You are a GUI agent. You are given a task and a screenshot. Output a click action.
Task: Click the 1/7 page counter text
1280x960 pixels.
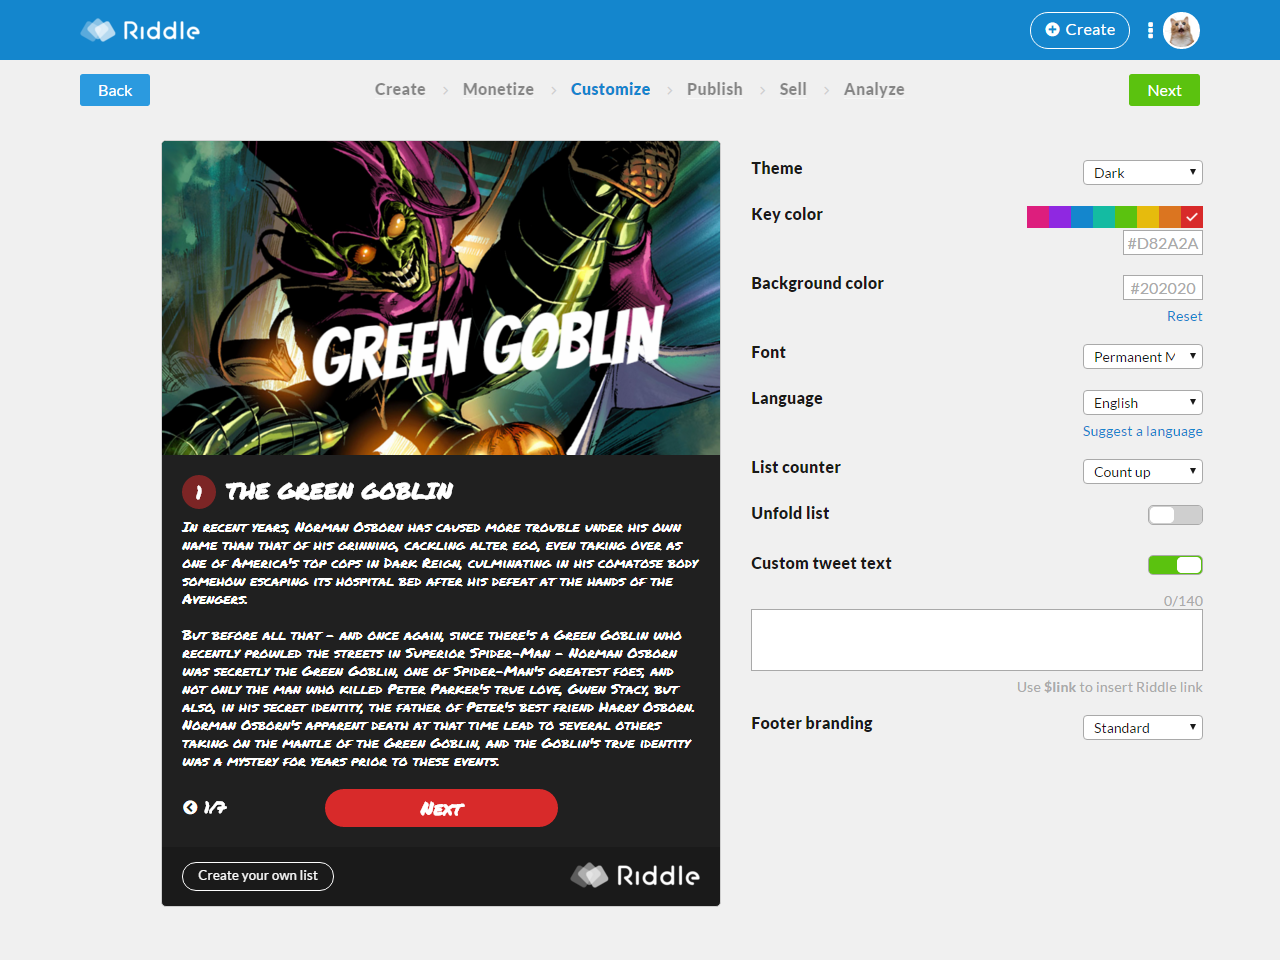pyautogui.click(x=215, y=807)
